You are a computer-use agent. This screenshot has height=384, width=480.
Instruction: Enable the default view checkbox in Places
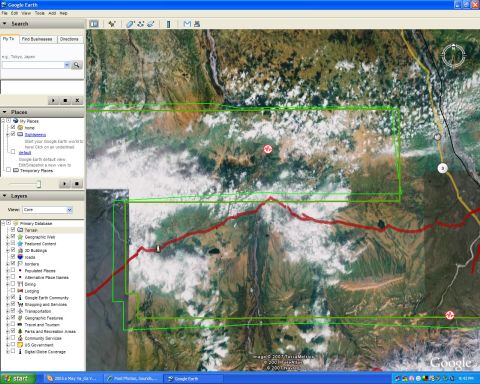13,152
